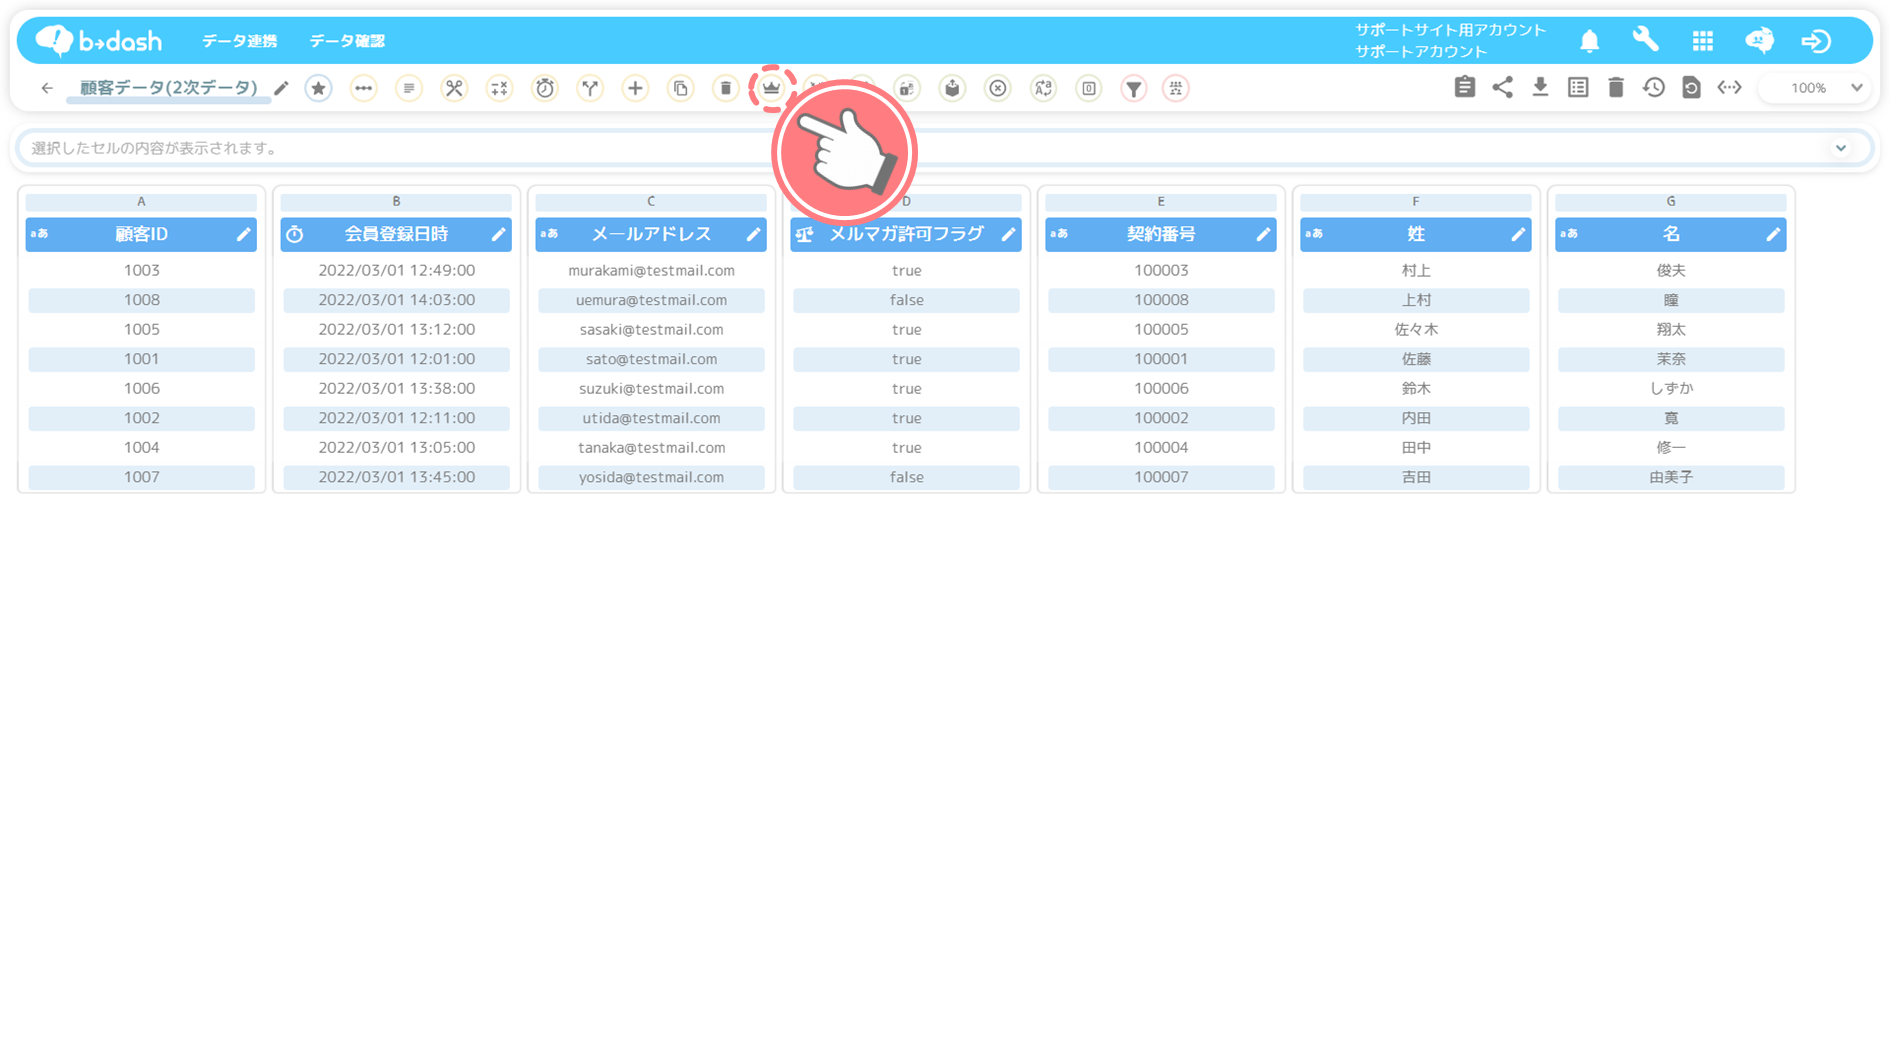Select cell murakami@testmail.com
The height and width of the screenshot is (1063, 1890).
point(651,270)
